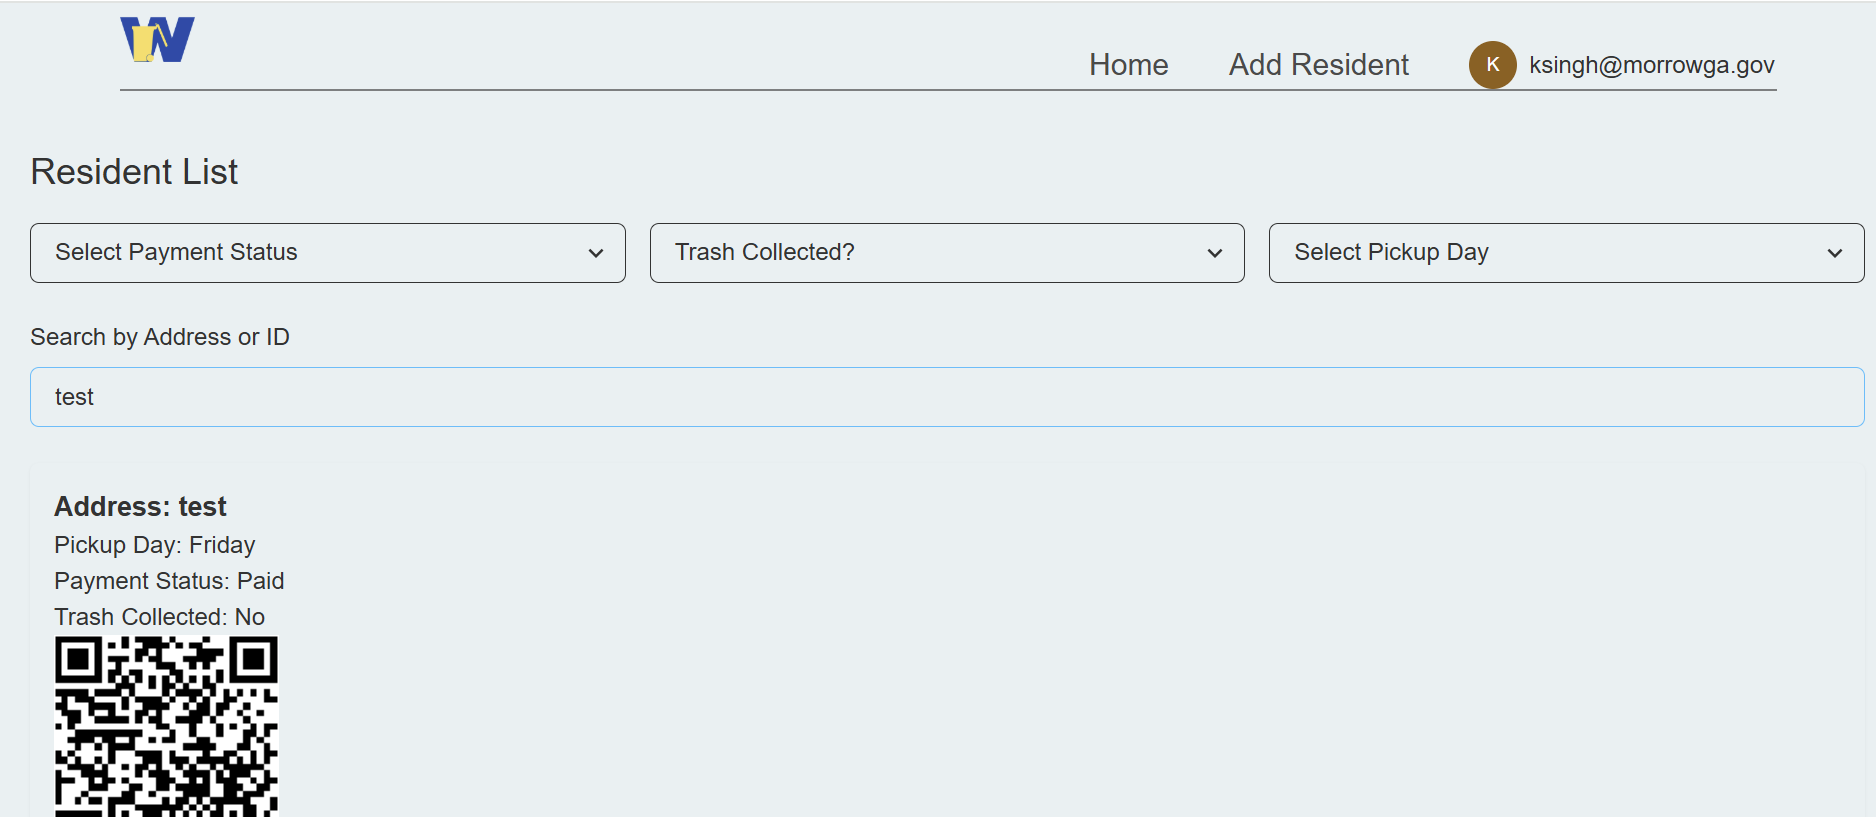Click the 'Pickup Day: Friday' text
Screen dimensions: 1876x817
(x=155, y=545)
